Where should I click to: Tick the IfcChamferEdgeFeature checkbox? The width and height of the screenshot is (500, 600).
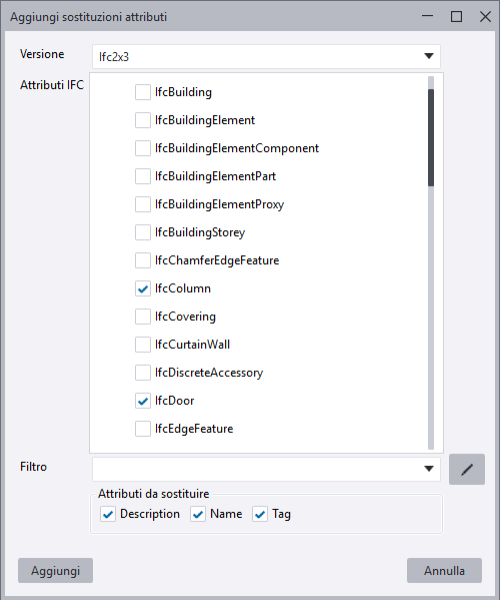(x=143, y=261)
